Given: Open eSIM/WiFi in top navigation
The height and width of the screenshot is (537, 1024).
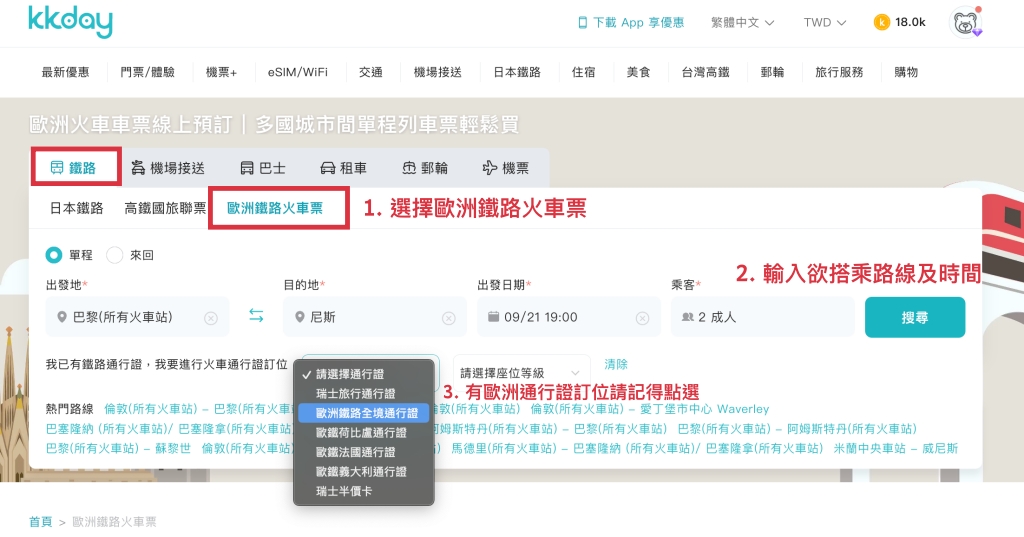Looking at the screenshot, I should (298, 73).
